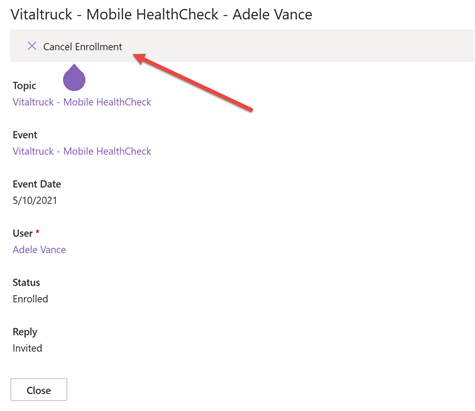Click the X icon beside Cancel Enrollment
Image resolution: width=475 pixels, height=411 pixels.
click(32, 46)
